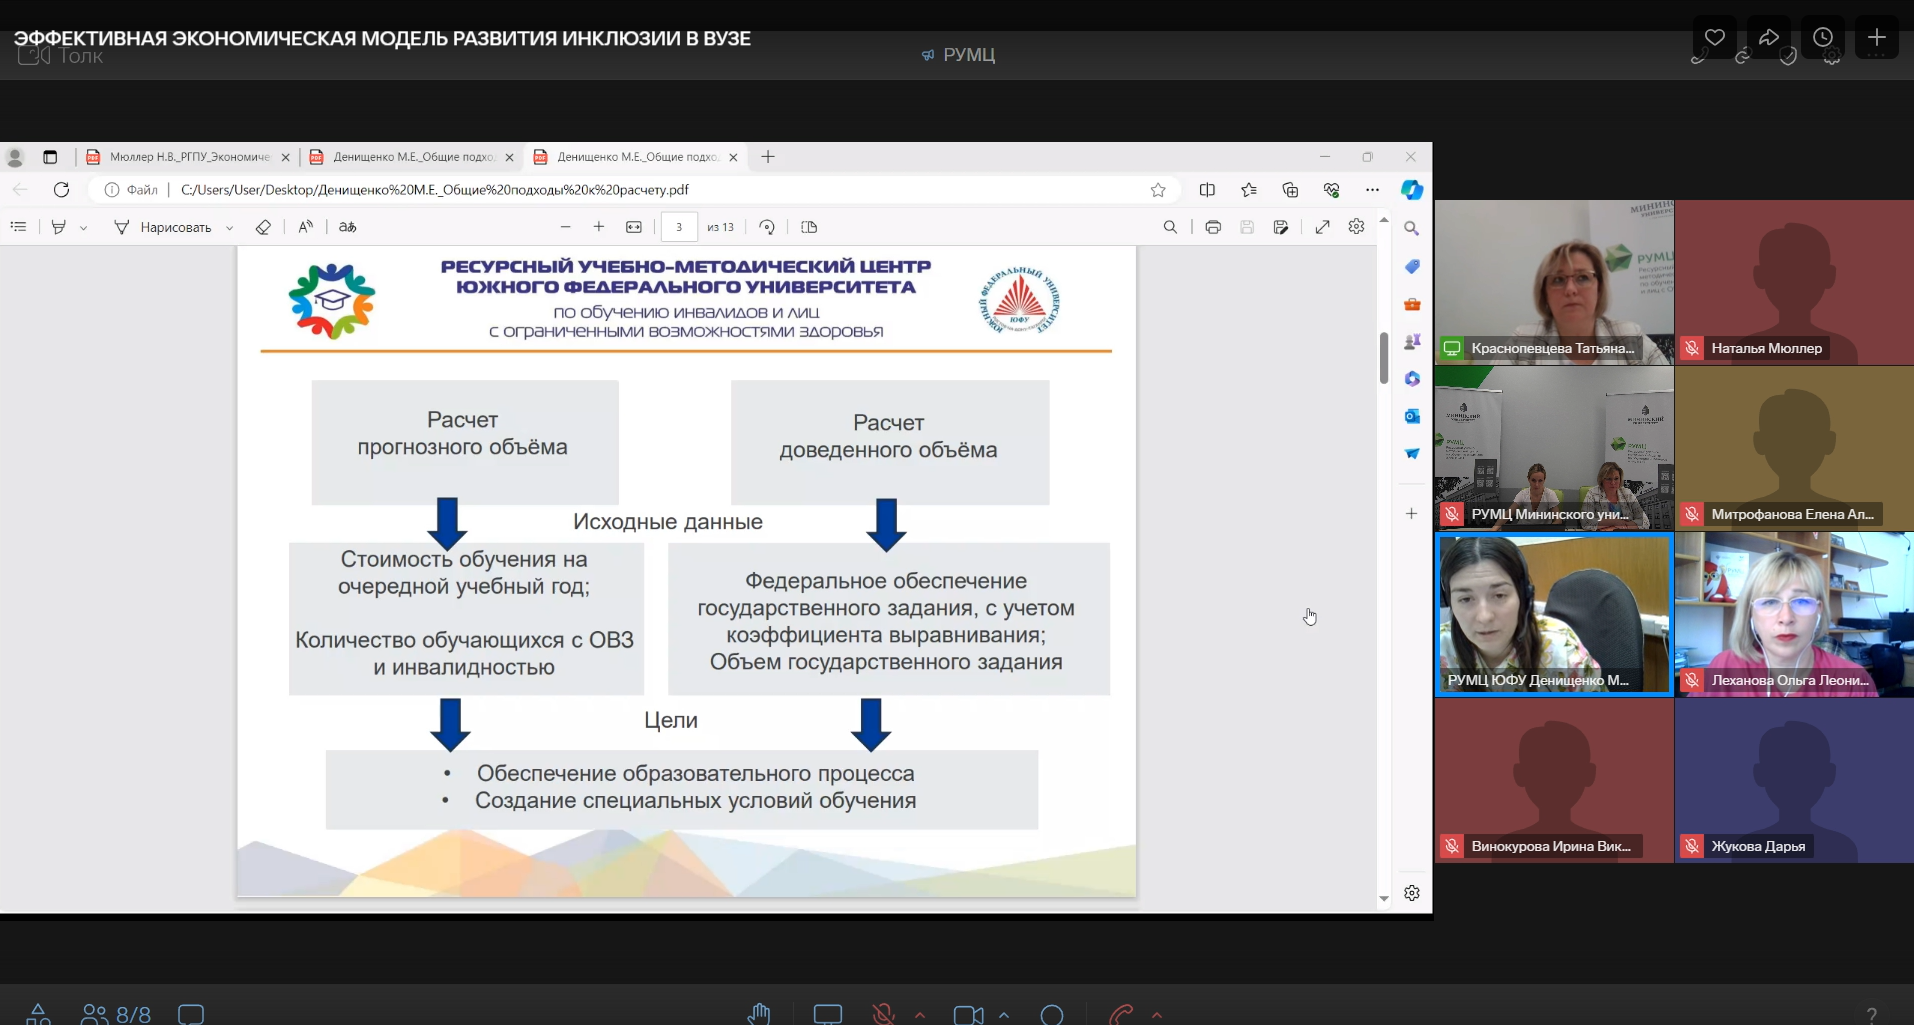Open the 8/8 participants list
Viewport: 1914px width, 1025px height.
click(116, 1014)
